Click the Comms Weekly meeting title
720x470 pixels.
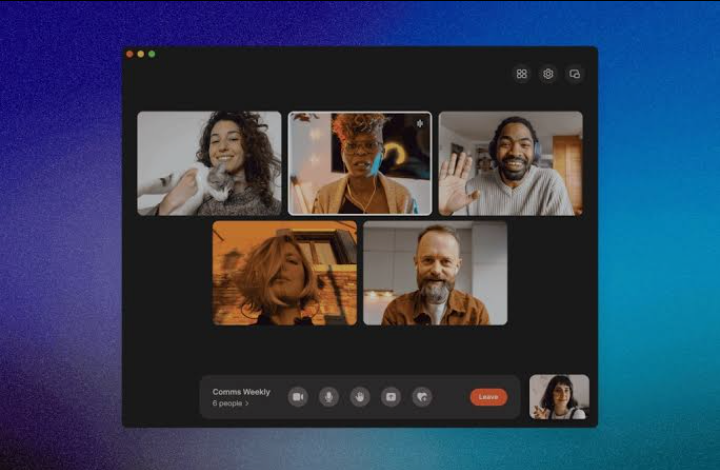coord(241,392)
